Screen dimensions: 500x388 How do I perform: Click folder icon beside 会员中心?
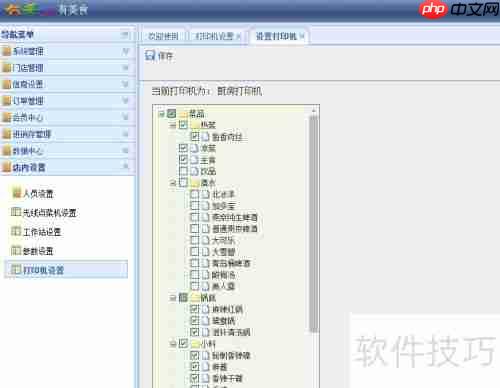coord(7,117)
